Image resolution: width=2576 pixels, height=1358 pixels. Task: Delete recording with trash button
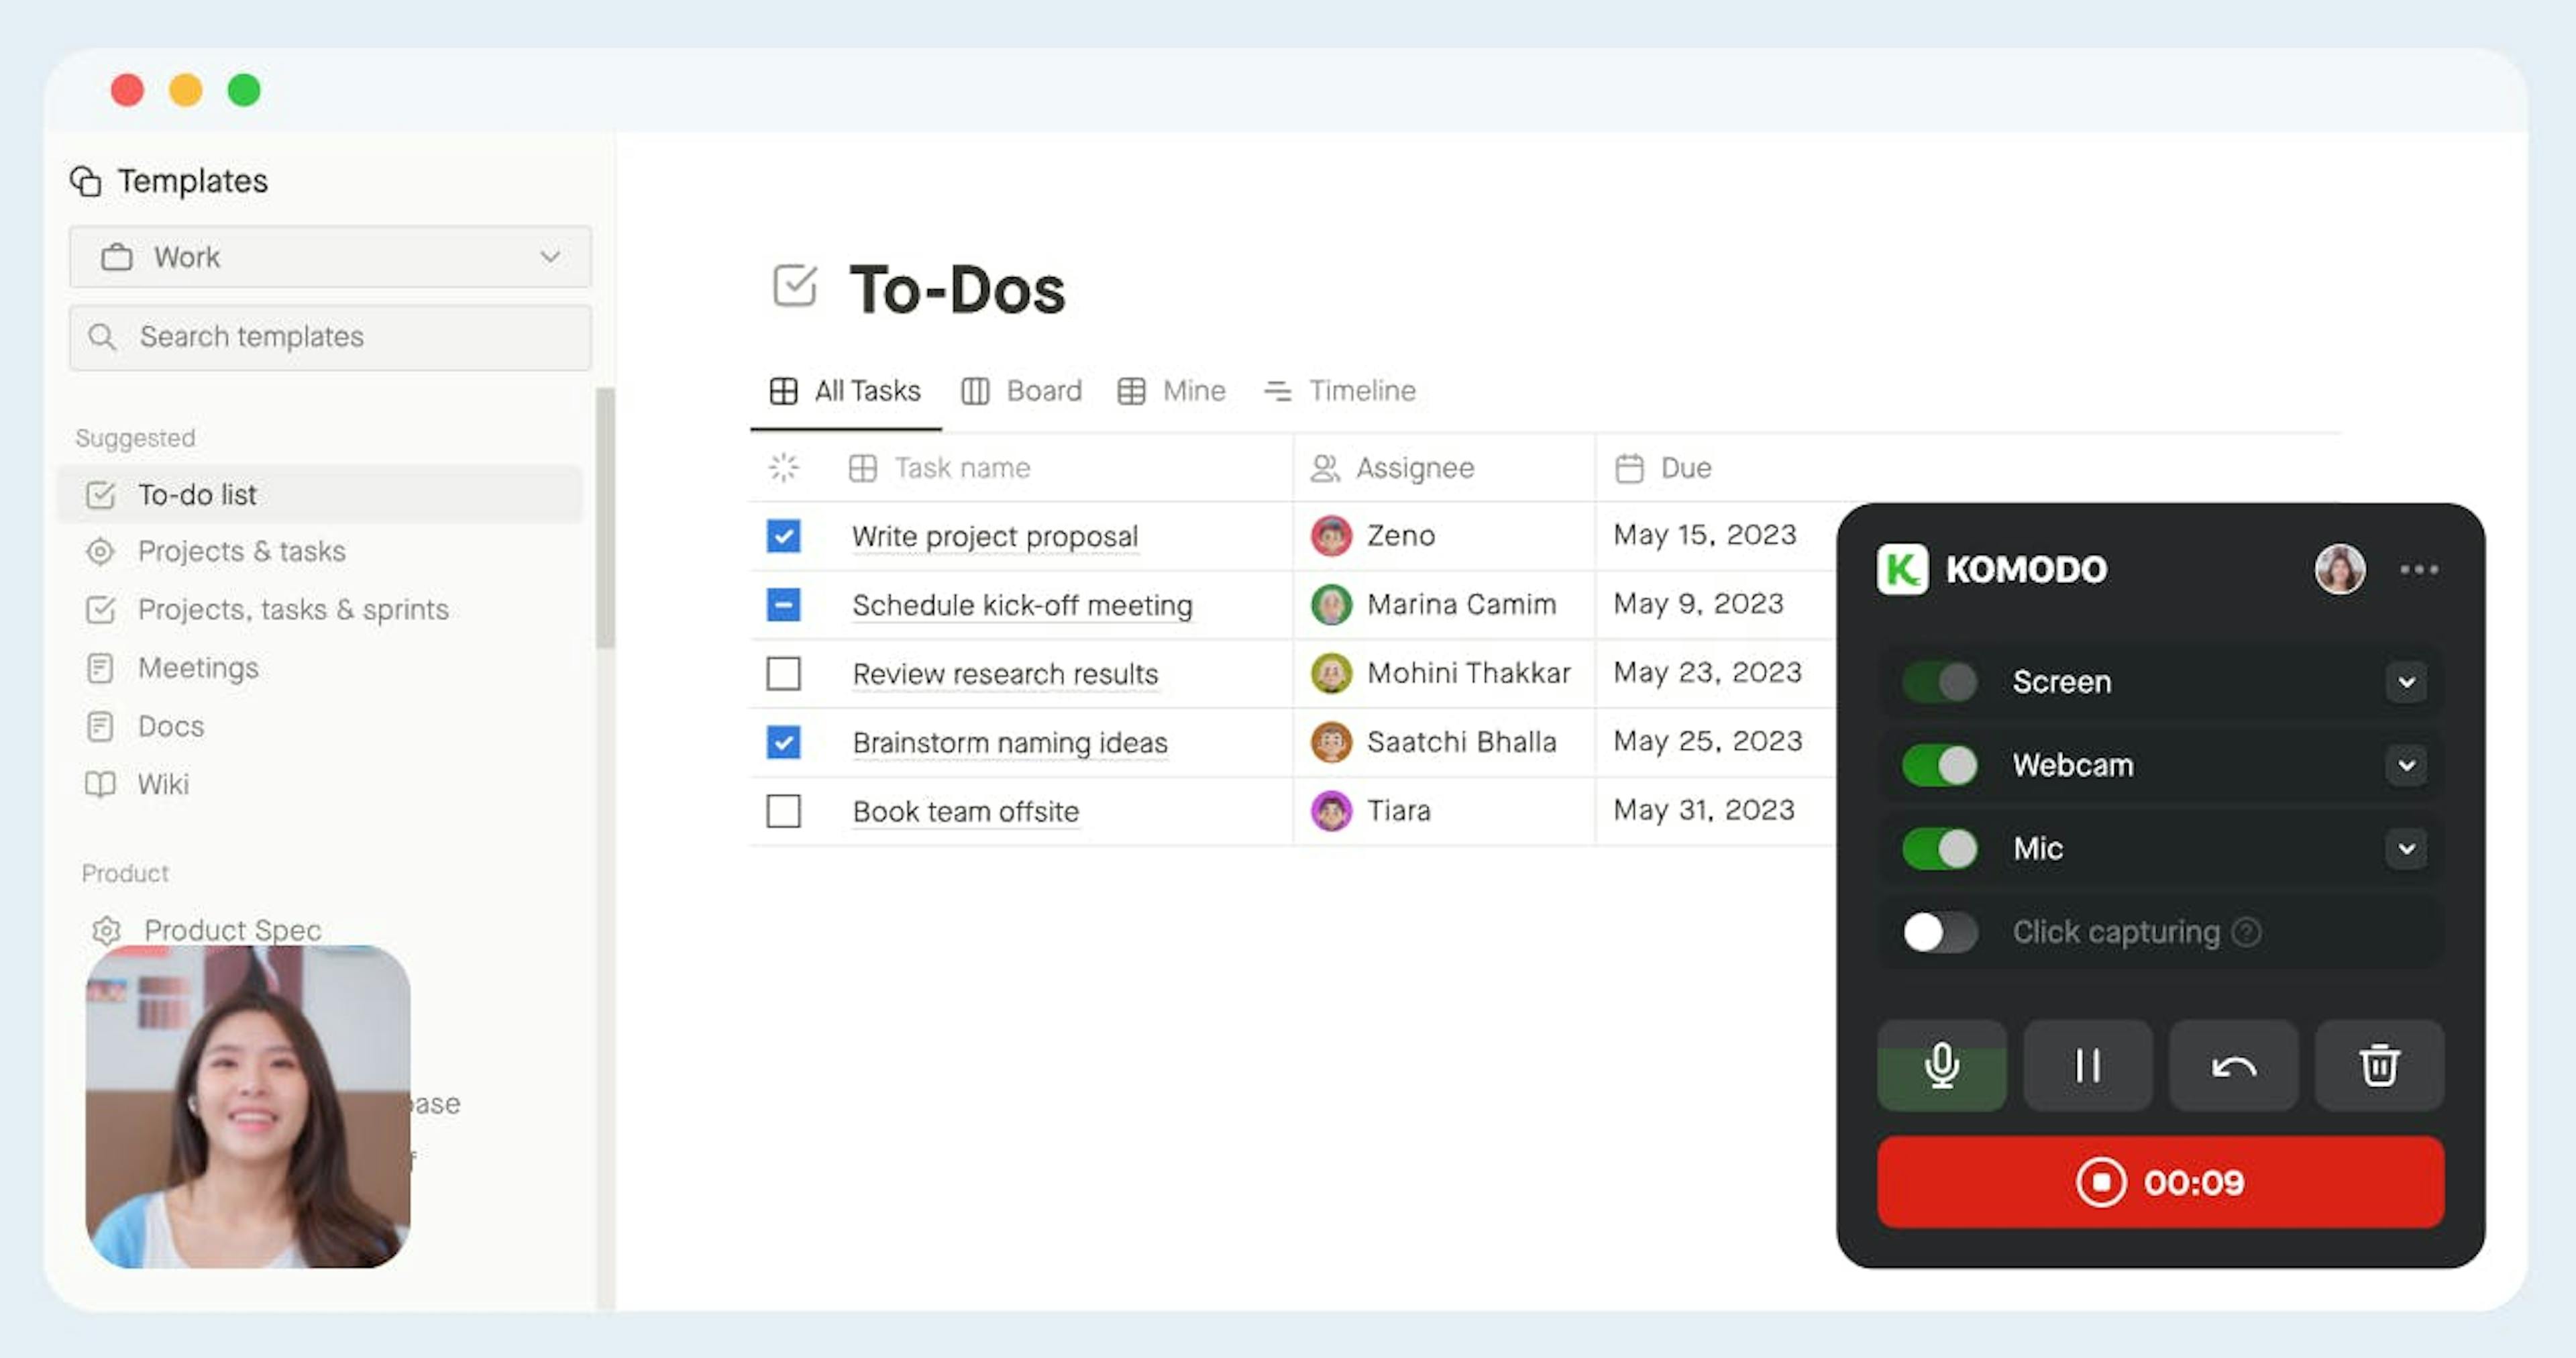point(2379,1065)
